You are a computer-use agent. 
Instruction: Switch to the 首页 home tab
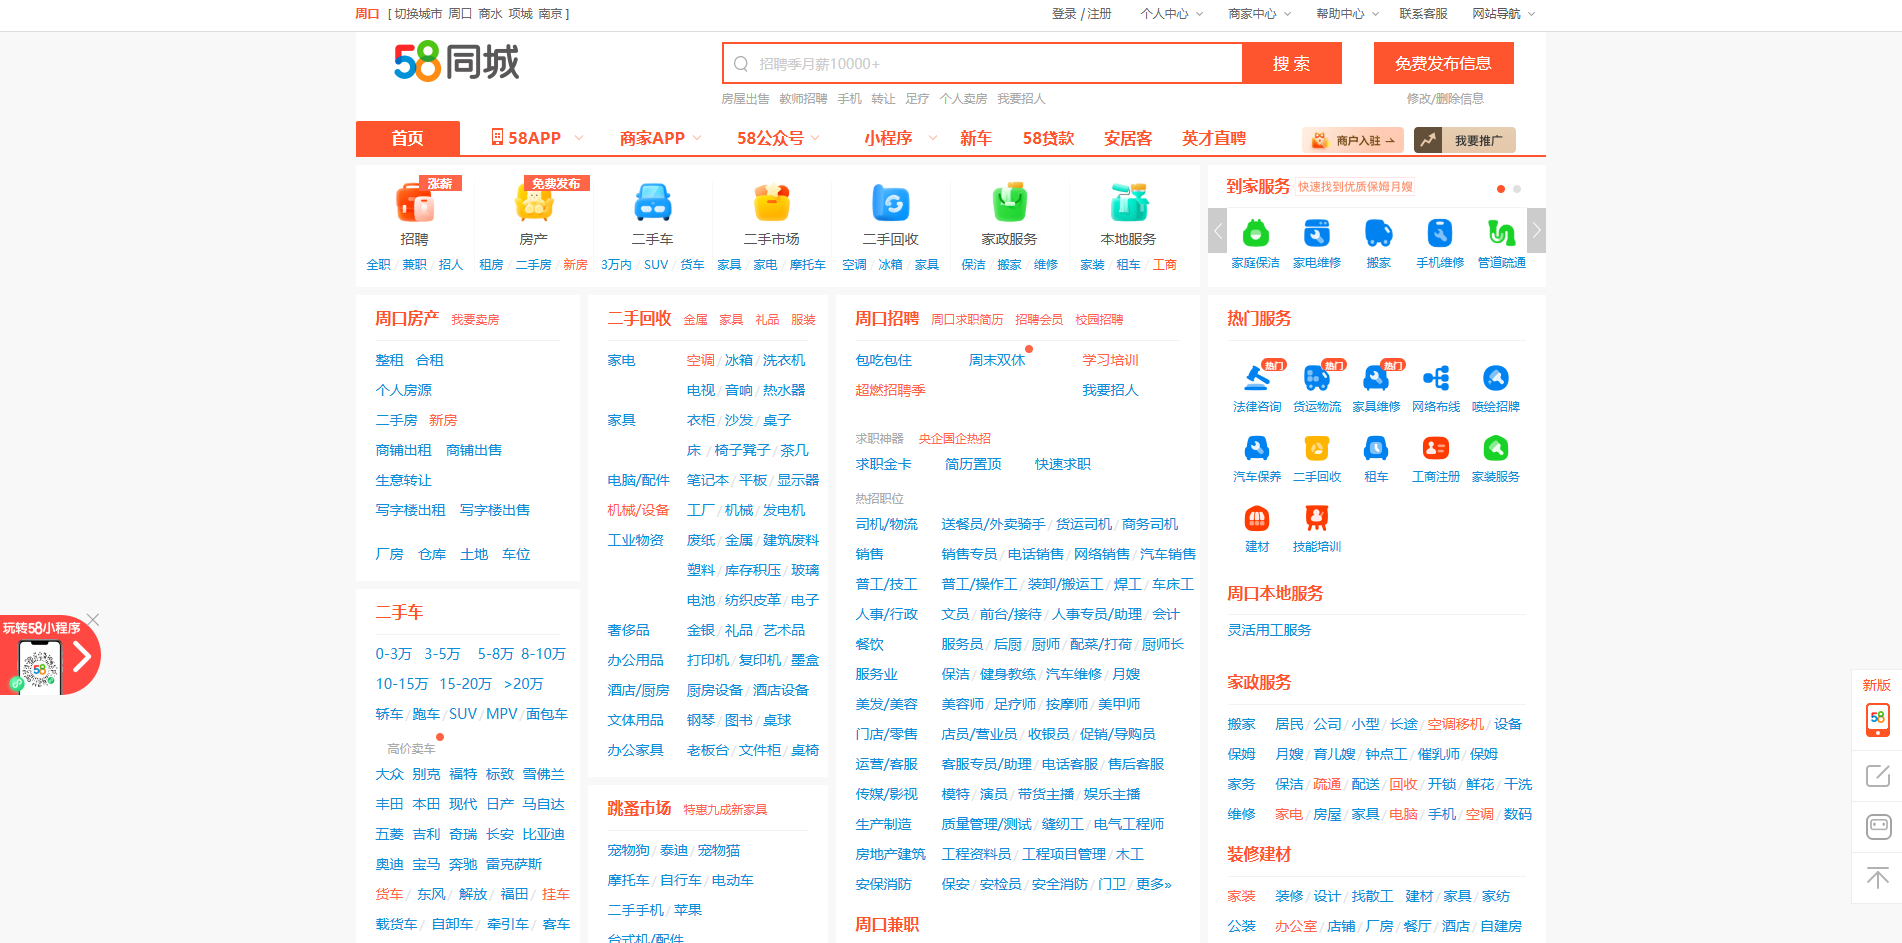point(408,138)
